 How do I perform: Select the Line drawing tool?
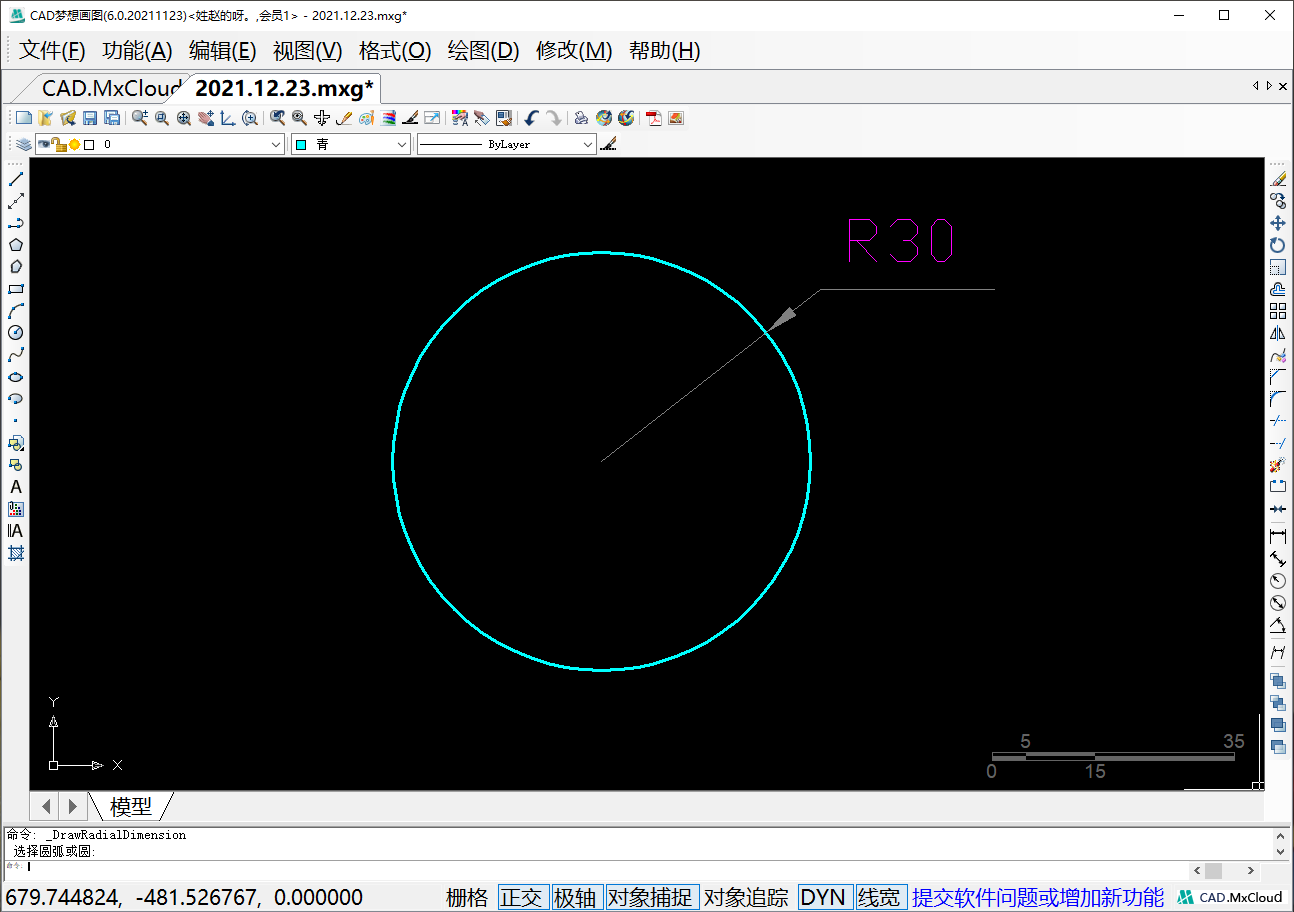16,179
